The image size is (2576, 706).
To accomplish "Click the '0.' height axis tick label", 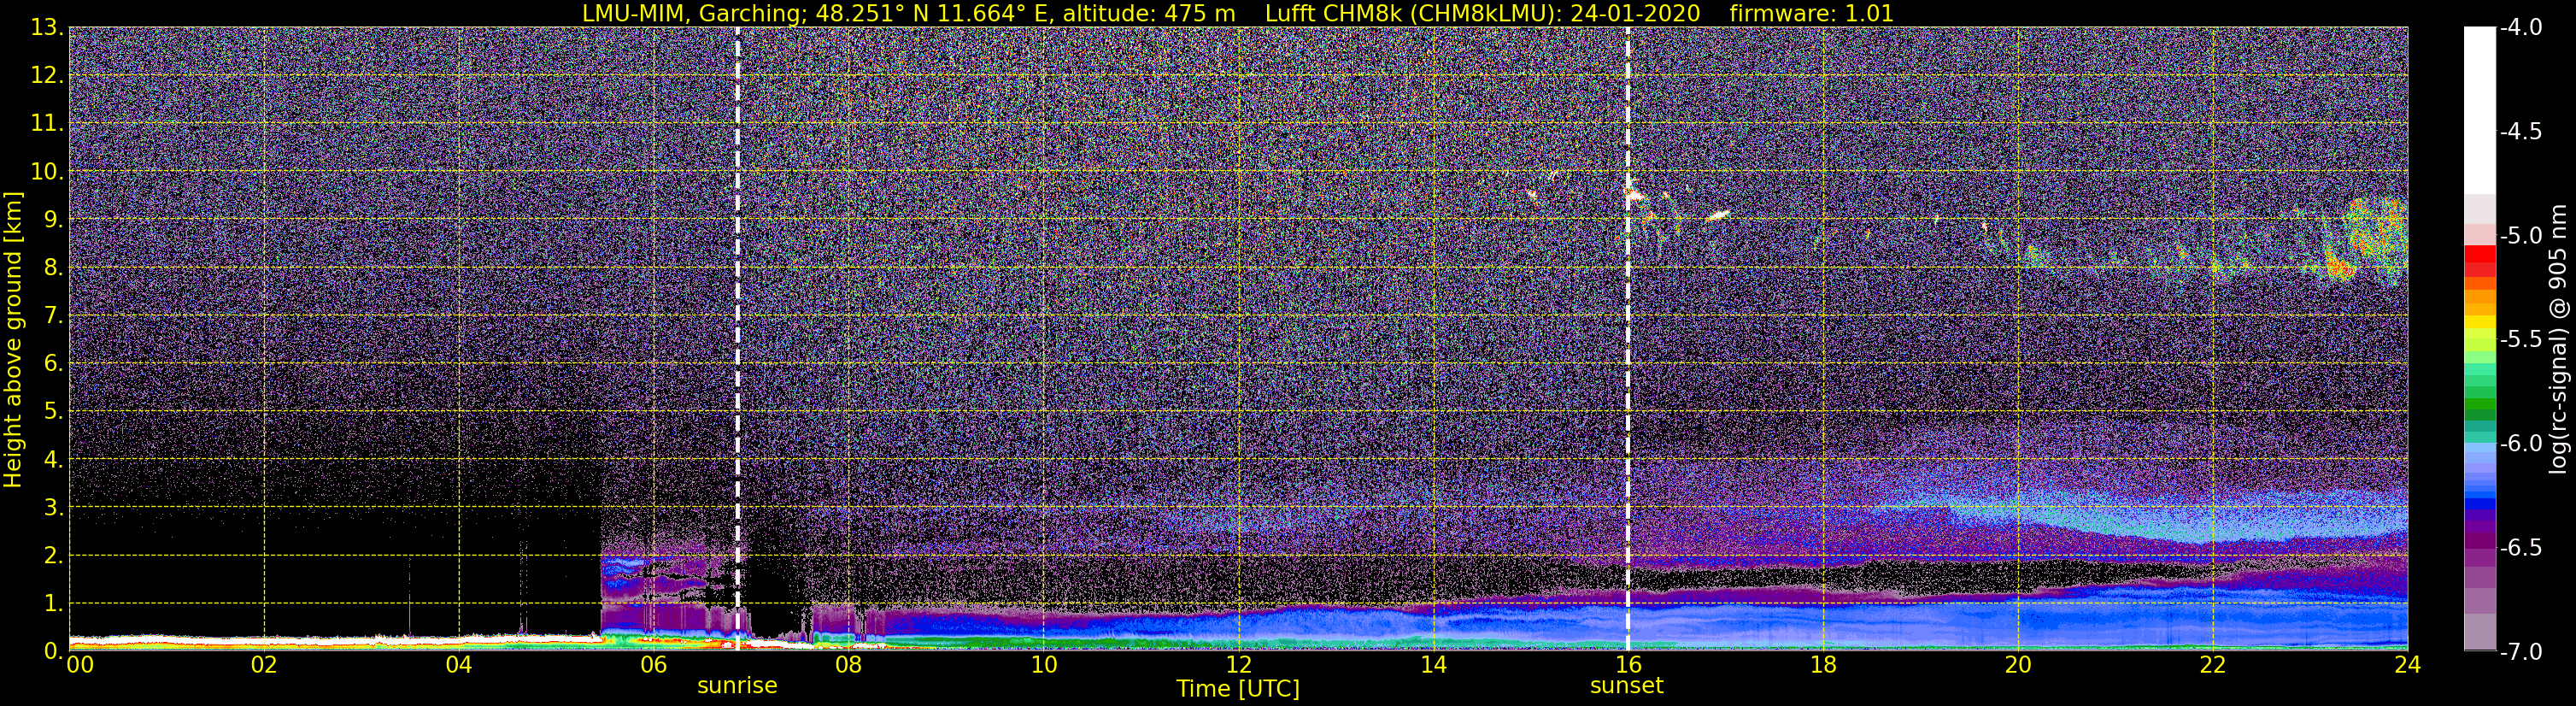I will coord(53,652).
